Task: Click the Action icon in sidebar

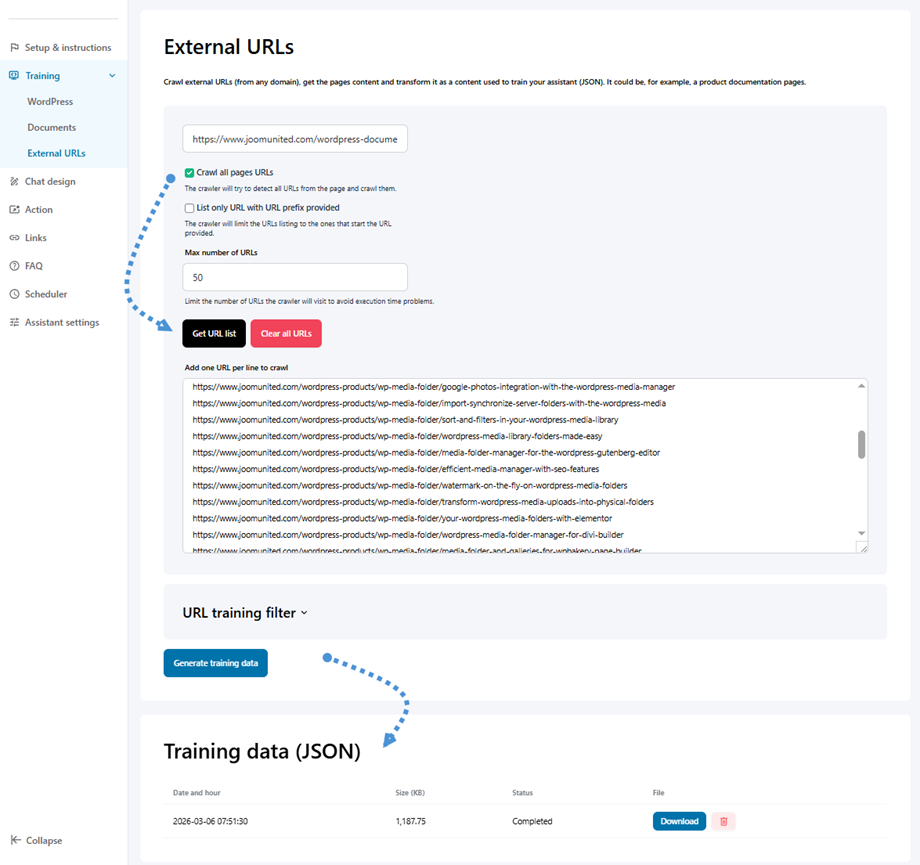Action: 15,210
